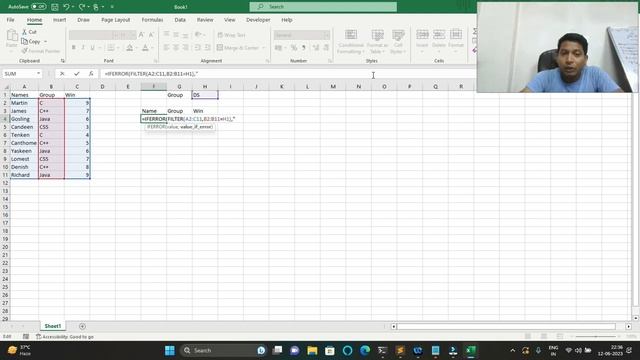The image size is (640, 360).
Task: Open the Formulas tab
Action: click(x=152, y=20)
